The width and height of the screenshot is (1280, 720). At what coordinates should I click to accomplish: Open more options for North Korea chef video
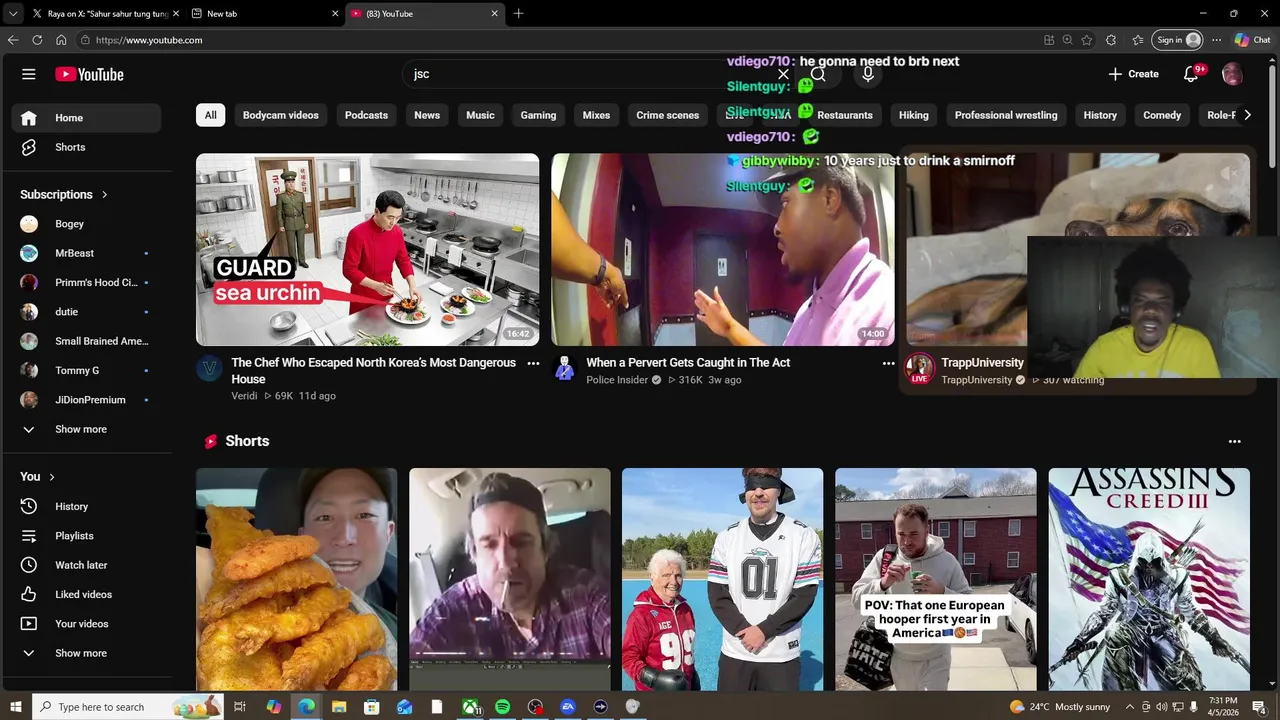click(x=533, y=364)
